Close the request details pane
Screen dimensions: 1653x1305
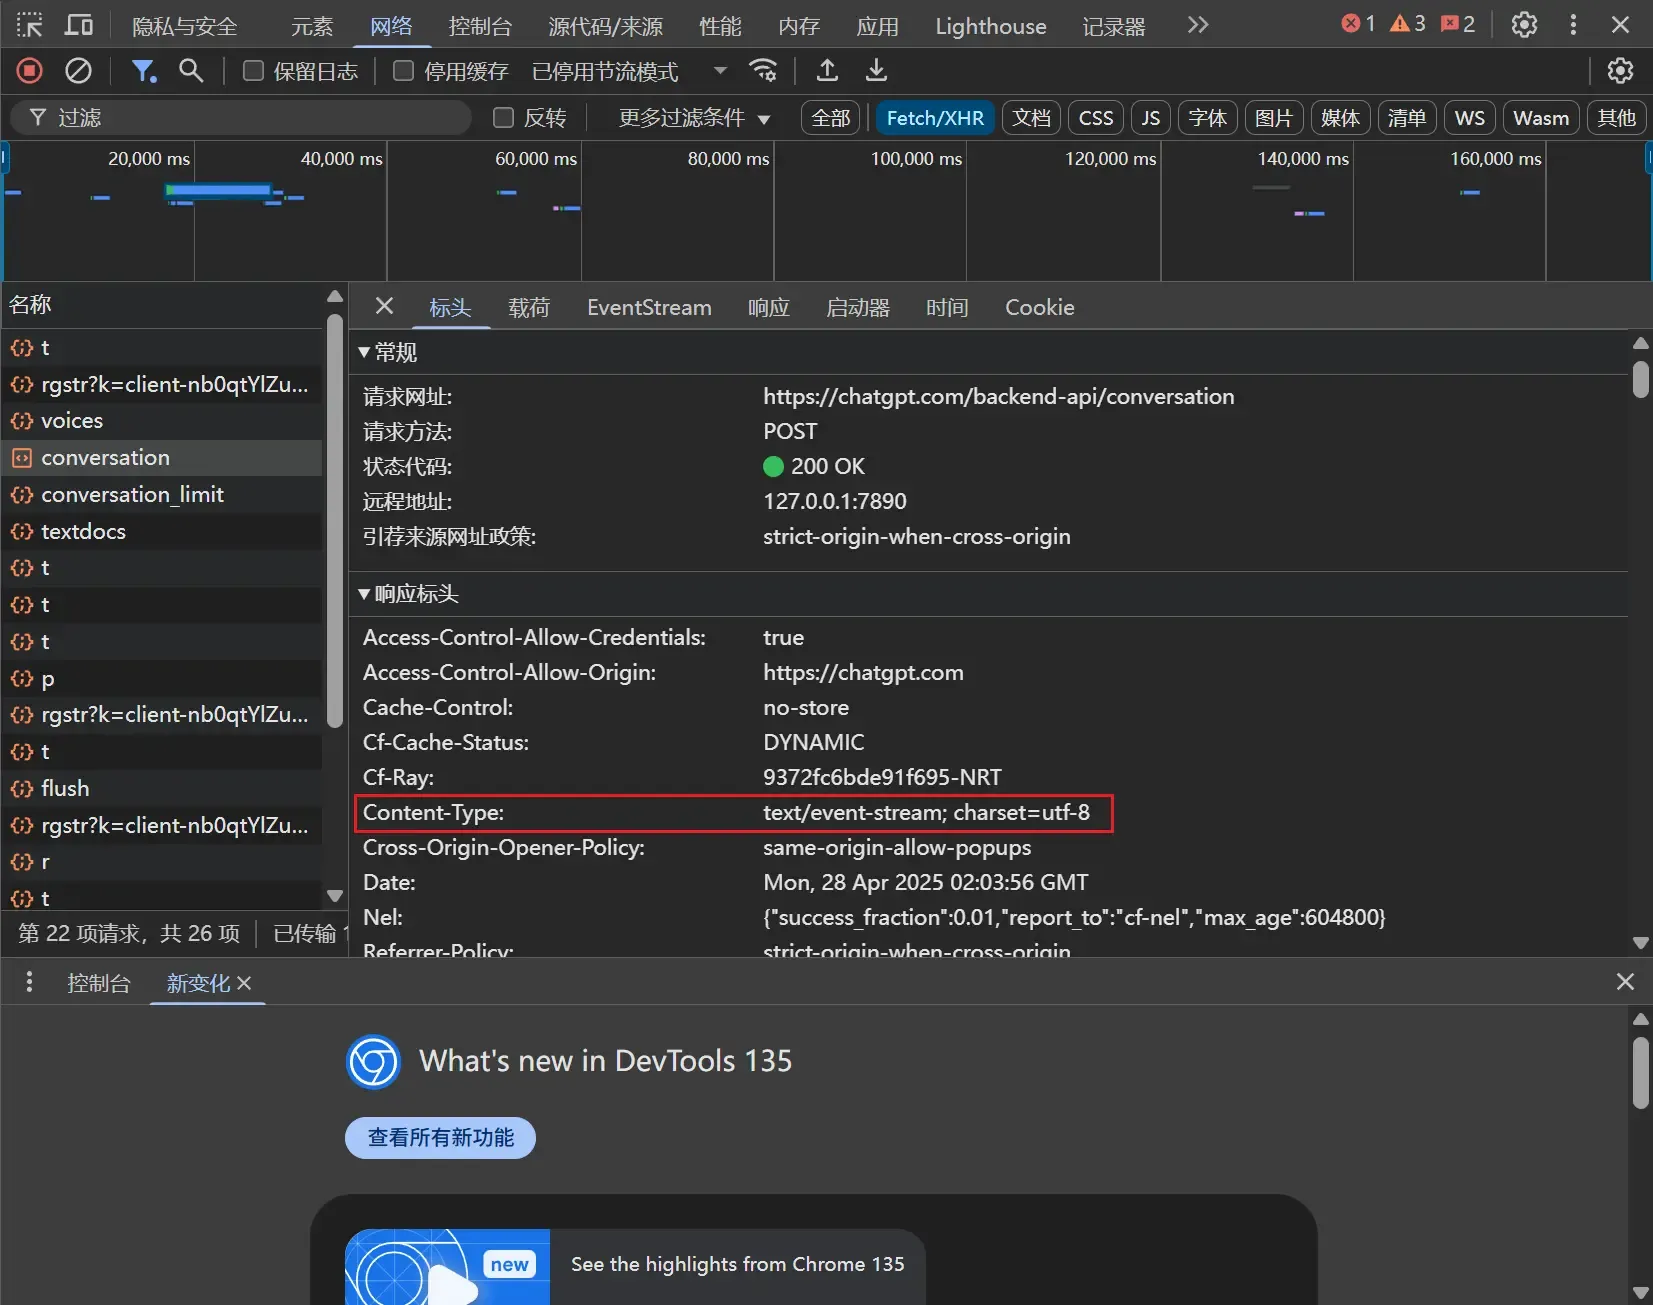coord(384,306)
